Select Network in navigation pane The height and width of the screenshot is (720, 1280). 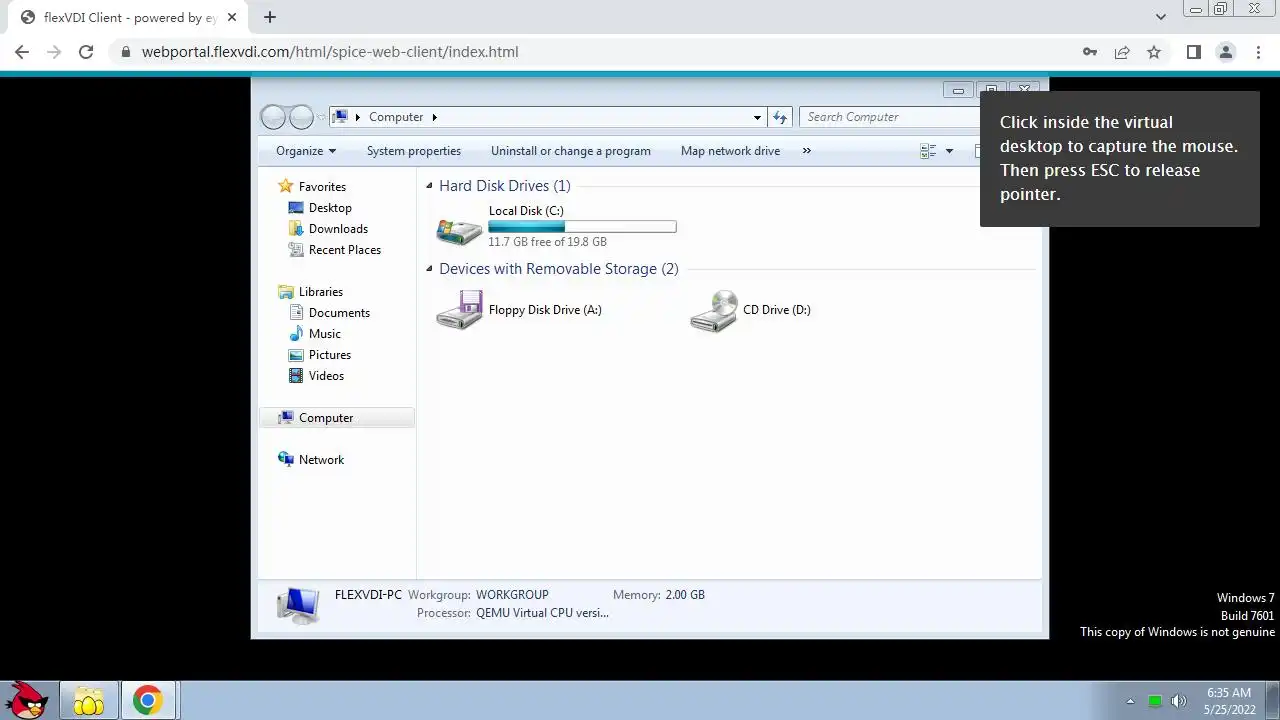[x=321, y=460]
